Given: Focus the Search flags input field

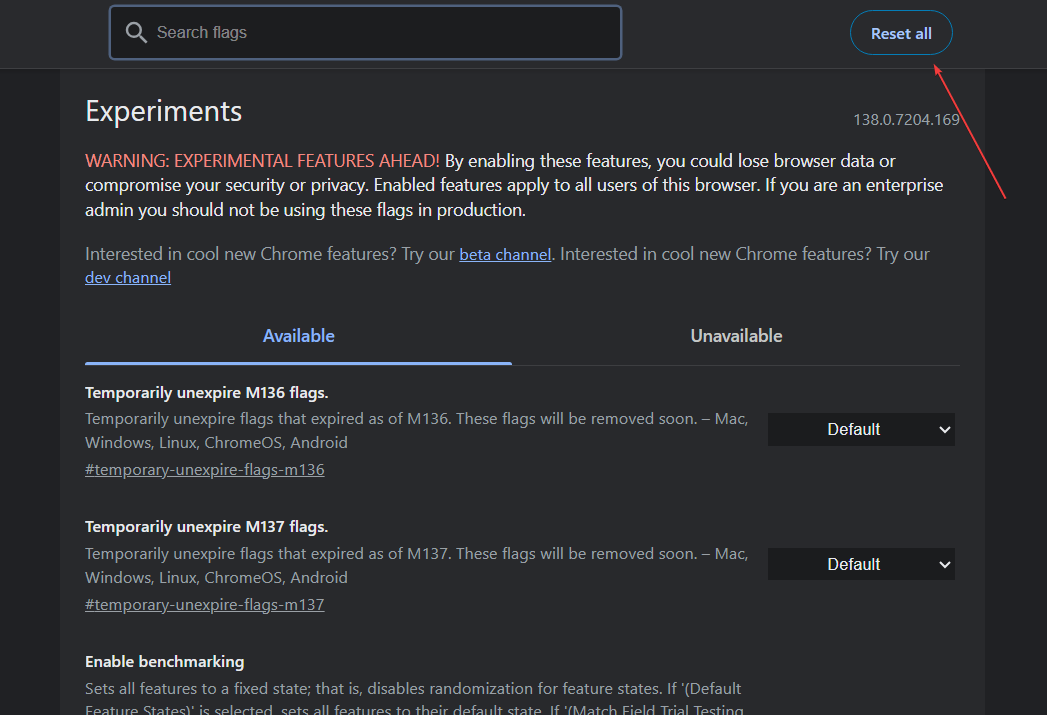Looking at the screenshot, I should [365, 33].
